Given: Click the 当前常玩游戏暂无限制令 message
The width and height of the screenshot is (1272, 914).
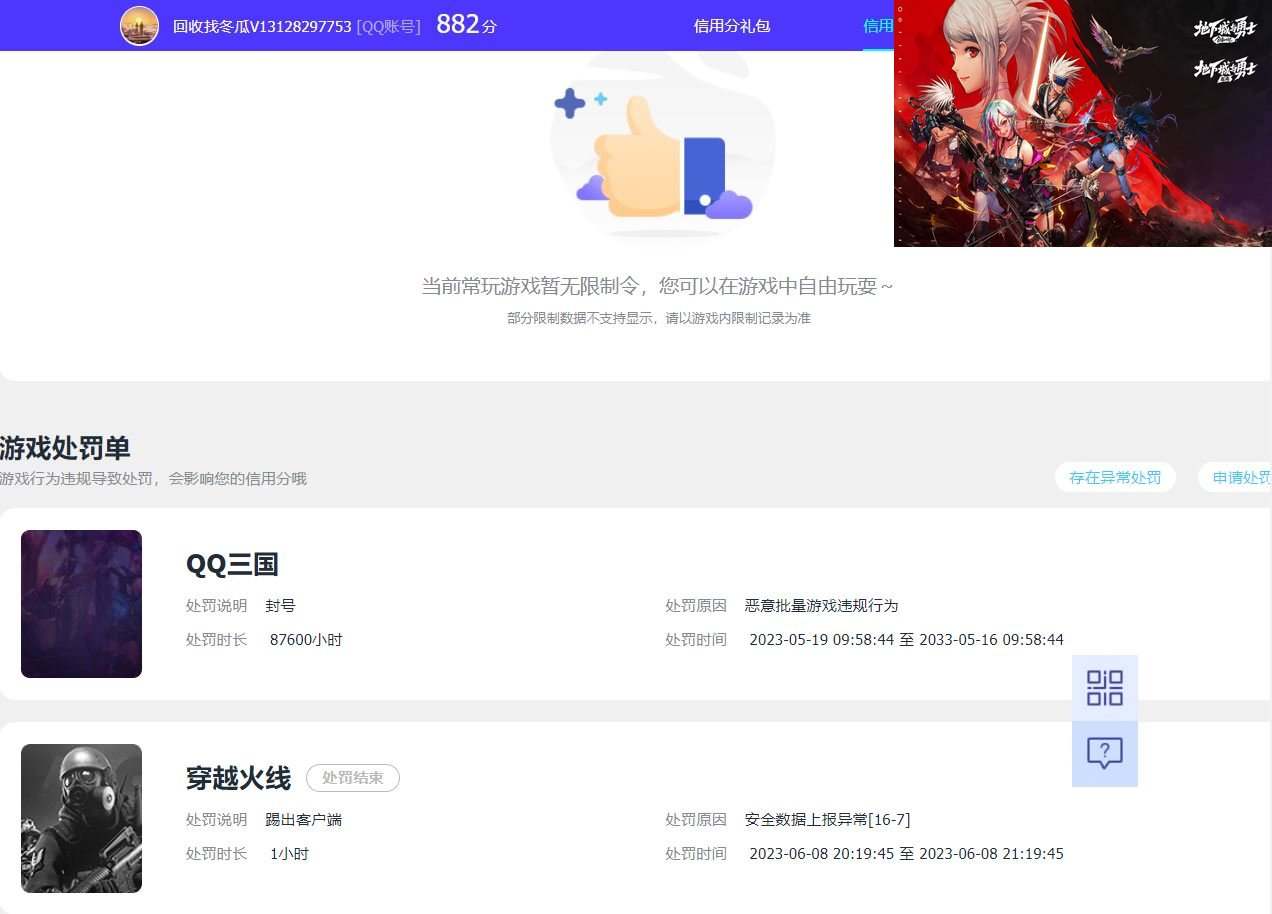Looking at the screenshot, I should tap(657, 287).
